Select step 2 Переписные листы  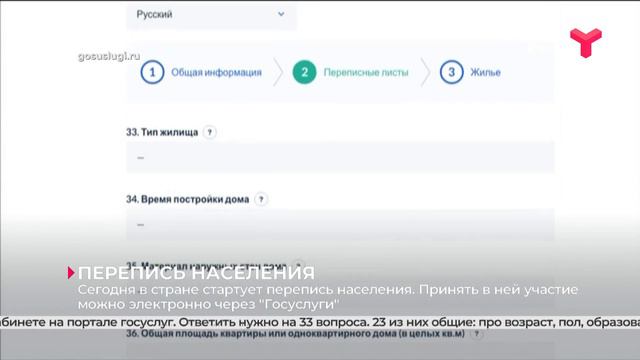click(x=351, y=72)
